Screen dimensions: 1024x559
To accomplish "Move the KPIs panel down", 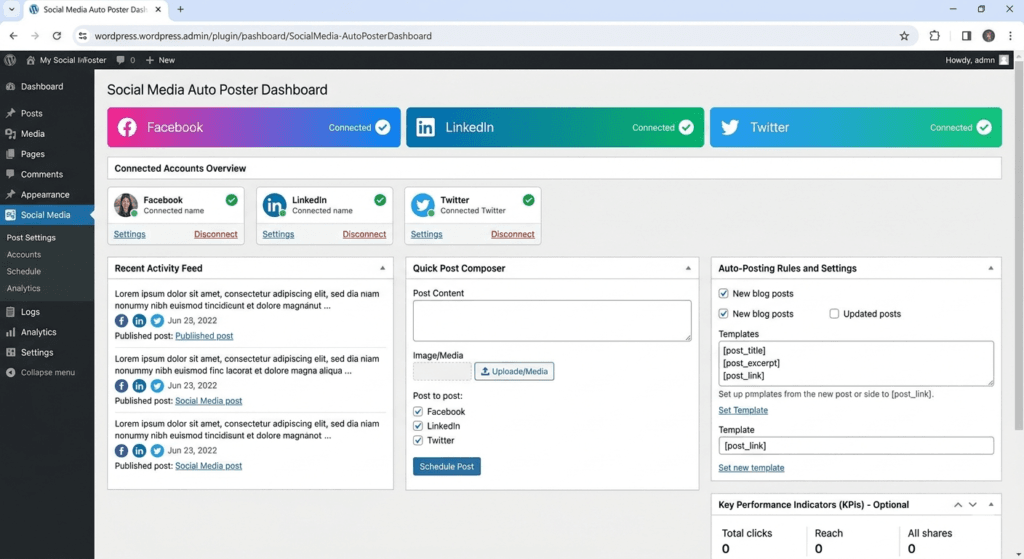I will 973,505.
